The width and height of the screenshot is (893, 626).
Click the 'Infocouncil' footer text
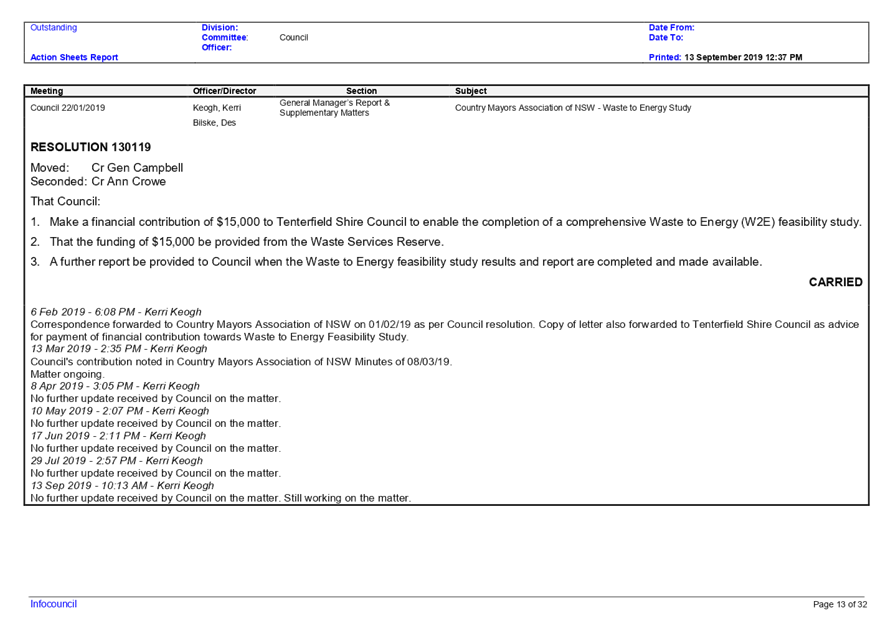coord(54,604)
